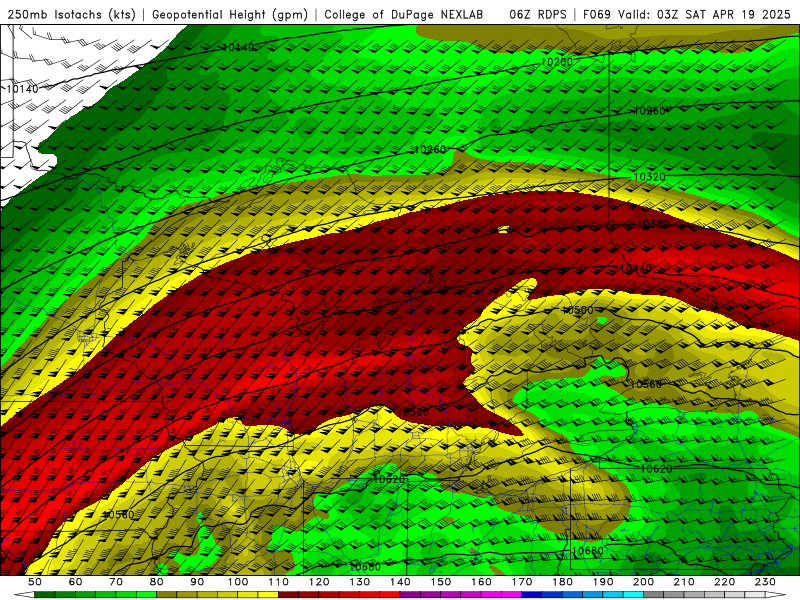800x600 pixels.
Task: Click the 10200 height contour label
Action: click(x=557, y=62)
